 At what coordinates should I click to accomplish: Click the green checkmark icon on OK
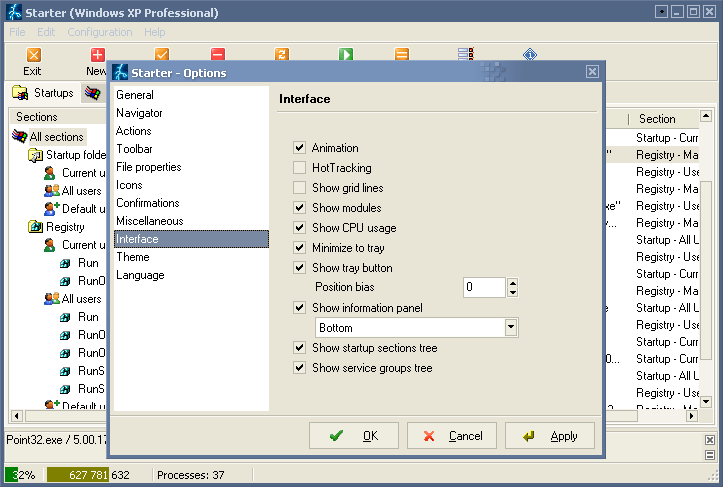[x=337, y=435]
